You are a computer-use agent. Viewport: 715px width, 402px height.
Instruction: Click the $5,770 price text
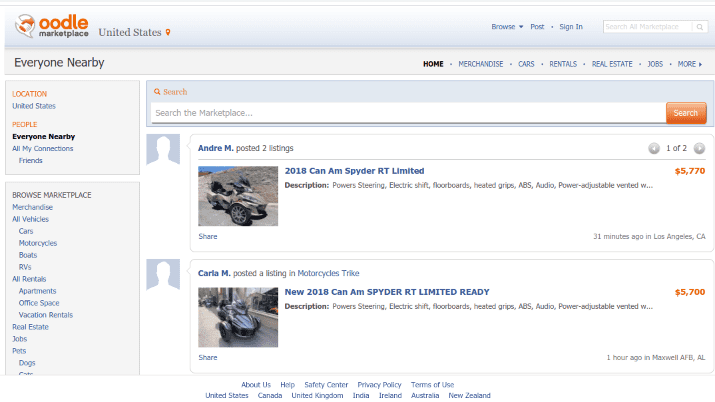pos(690,171)
